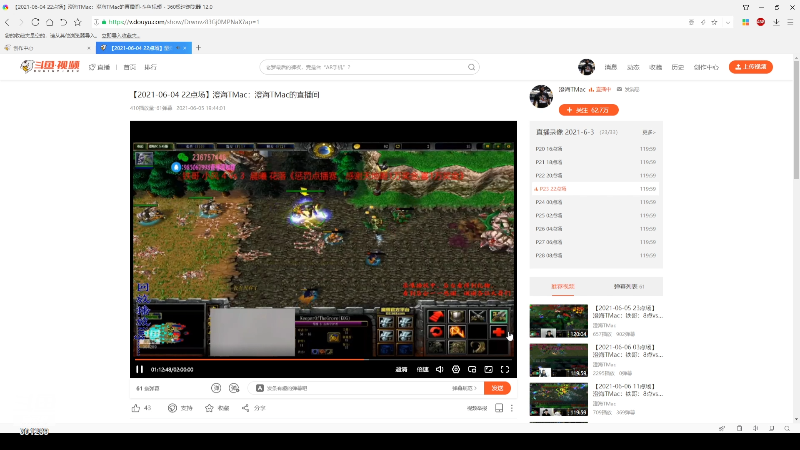800x450 pixels.
Task: Enable picture-in-picture mini player icon
Action: pyautogui.click(x=472, y=369)
